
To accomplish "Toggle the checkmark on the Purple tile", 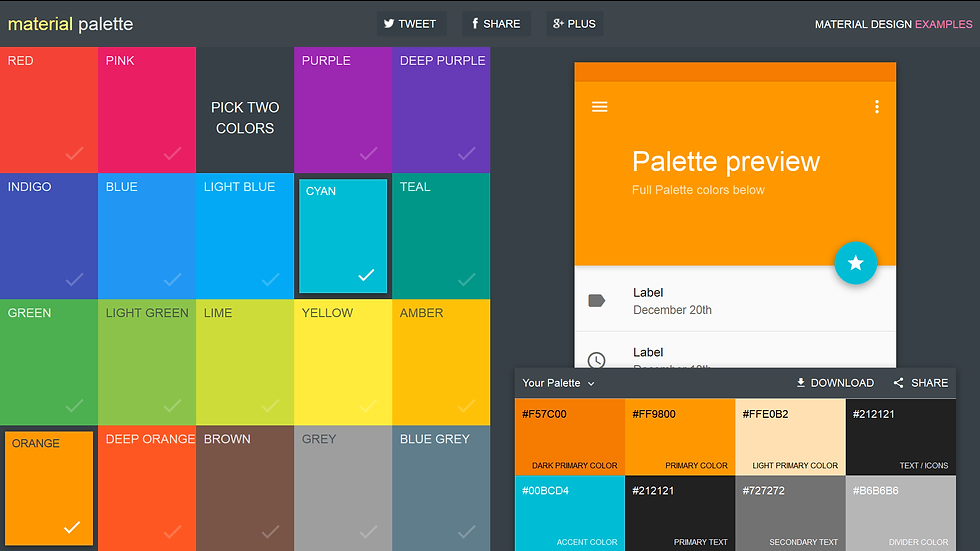I will (369, 153).
